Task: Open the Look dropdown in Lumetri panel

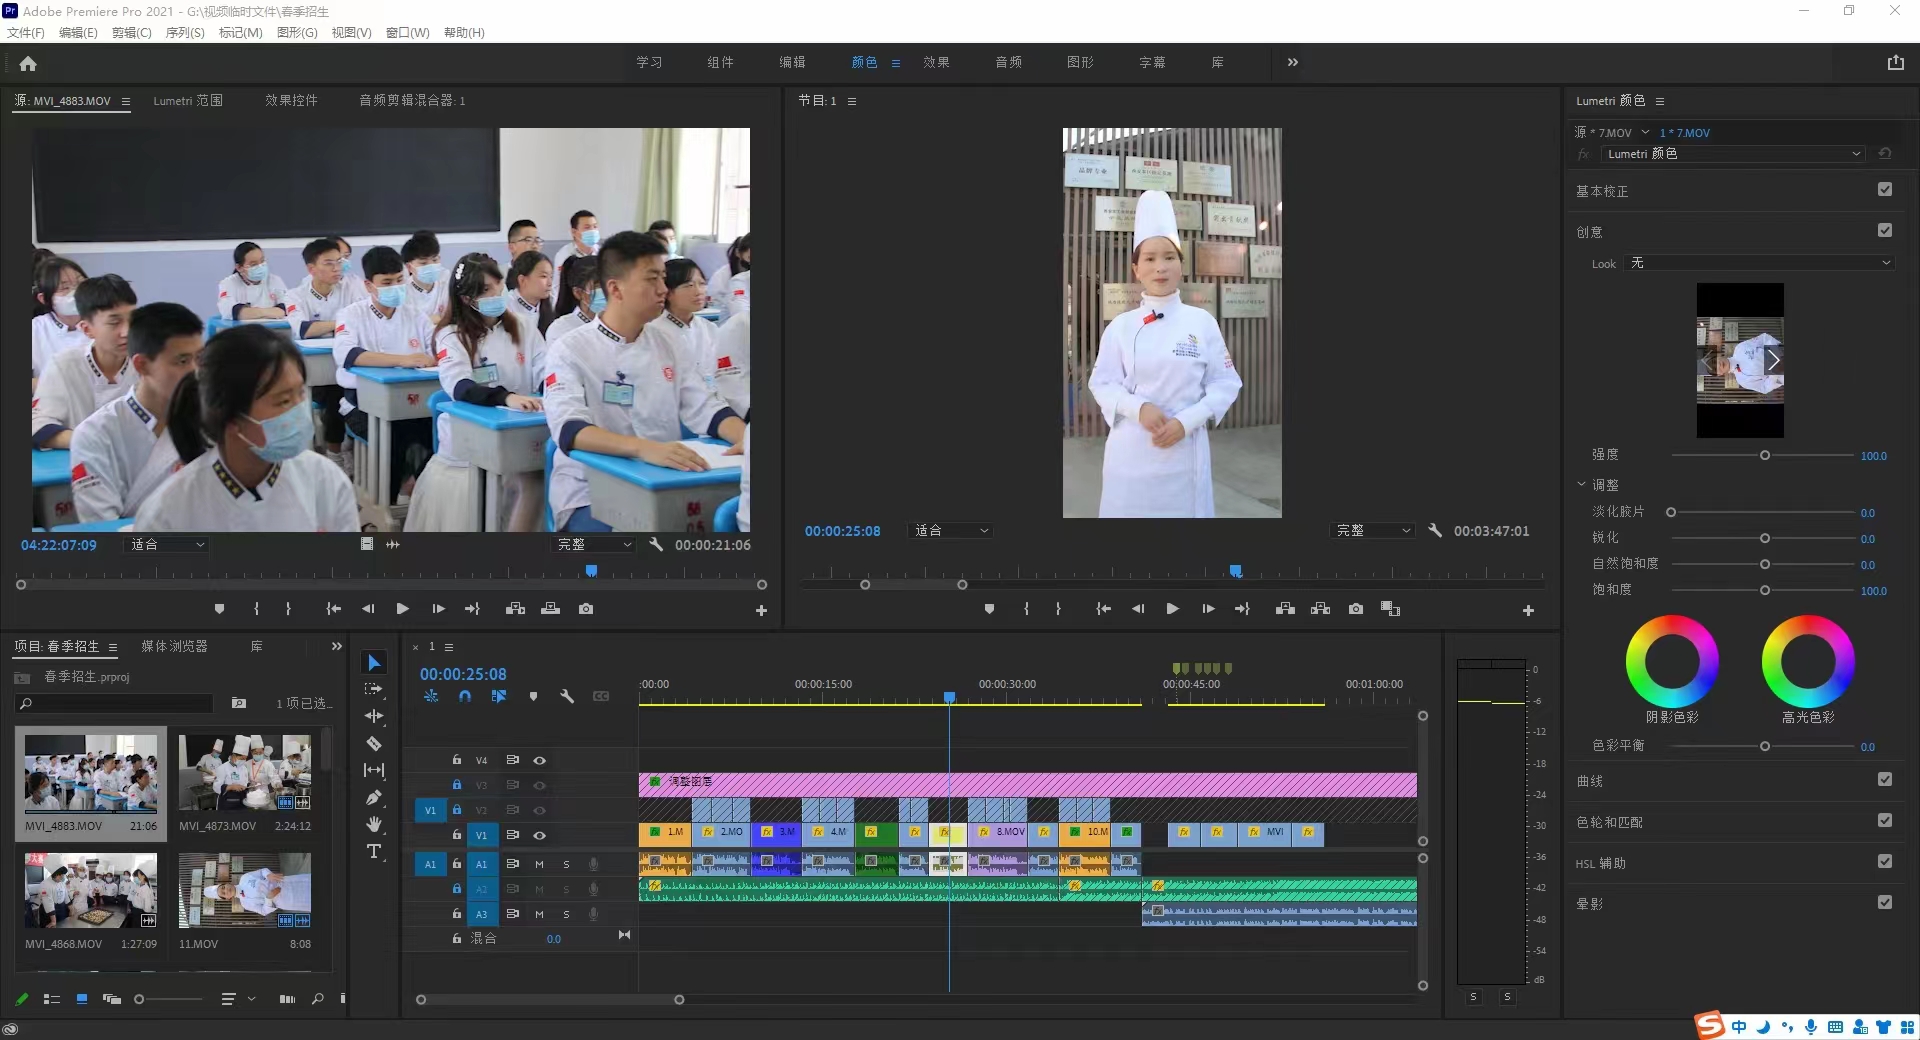Action: 1760,263
